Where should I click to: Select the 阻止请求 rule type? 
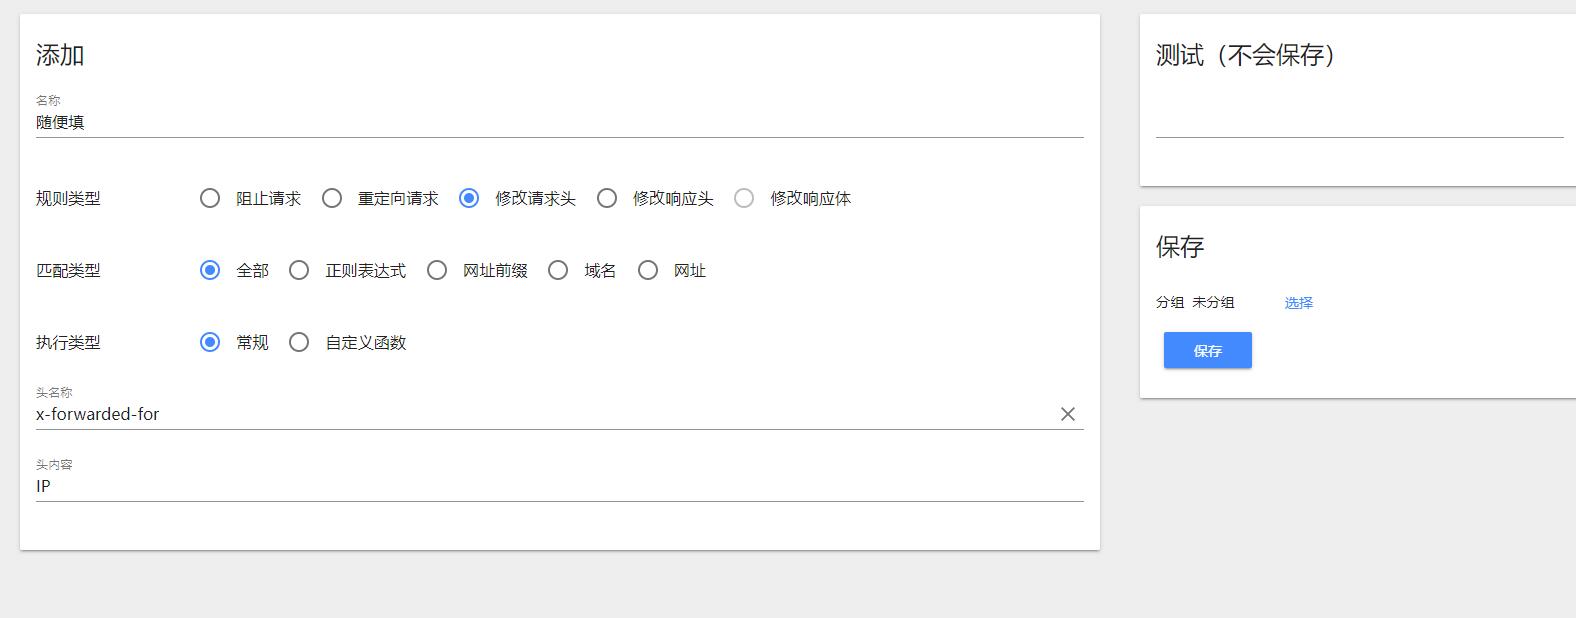pos(210,198)
